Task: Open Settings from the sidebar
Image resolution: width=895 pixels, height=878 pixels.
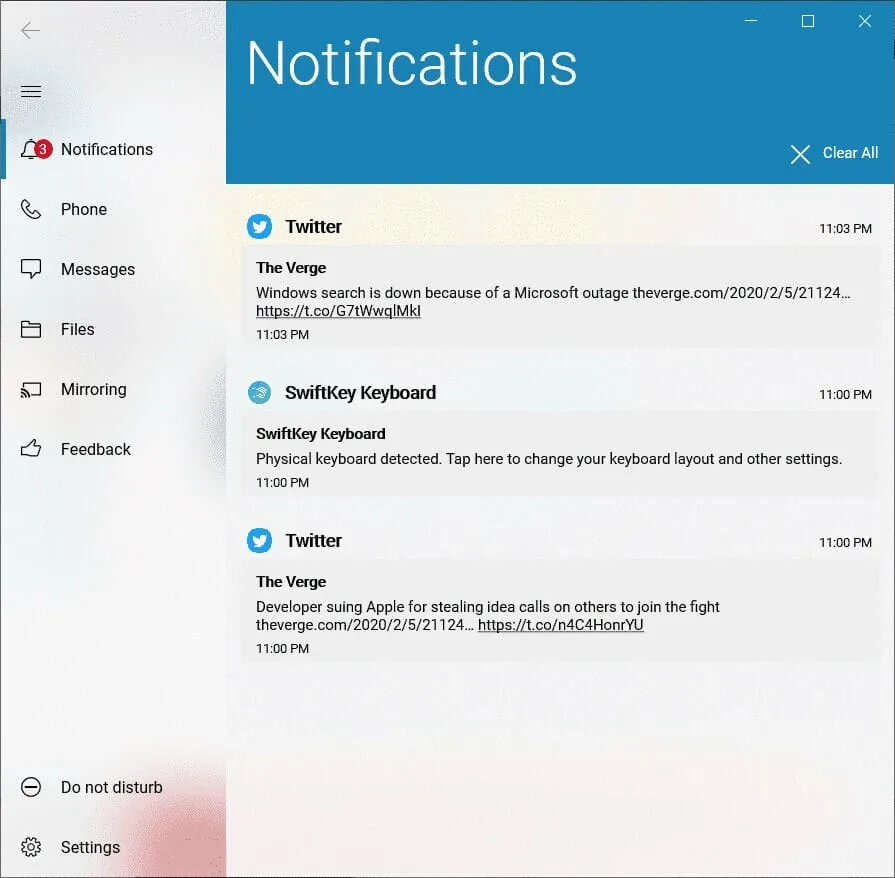Action: [113, 847]
